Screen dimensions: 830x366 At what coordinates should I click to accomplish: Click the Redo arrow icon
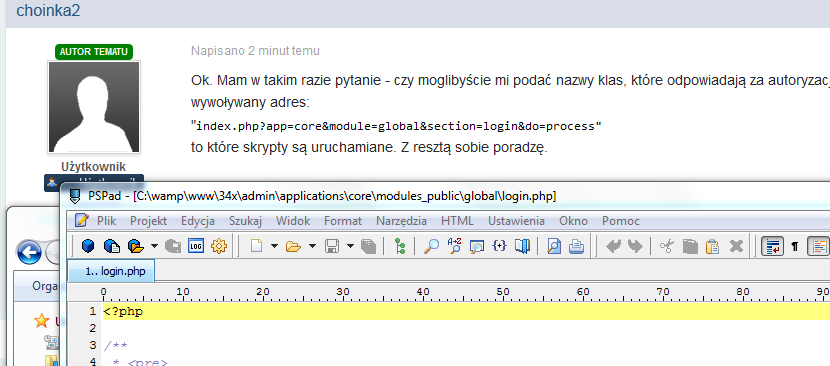click(635, 246)
